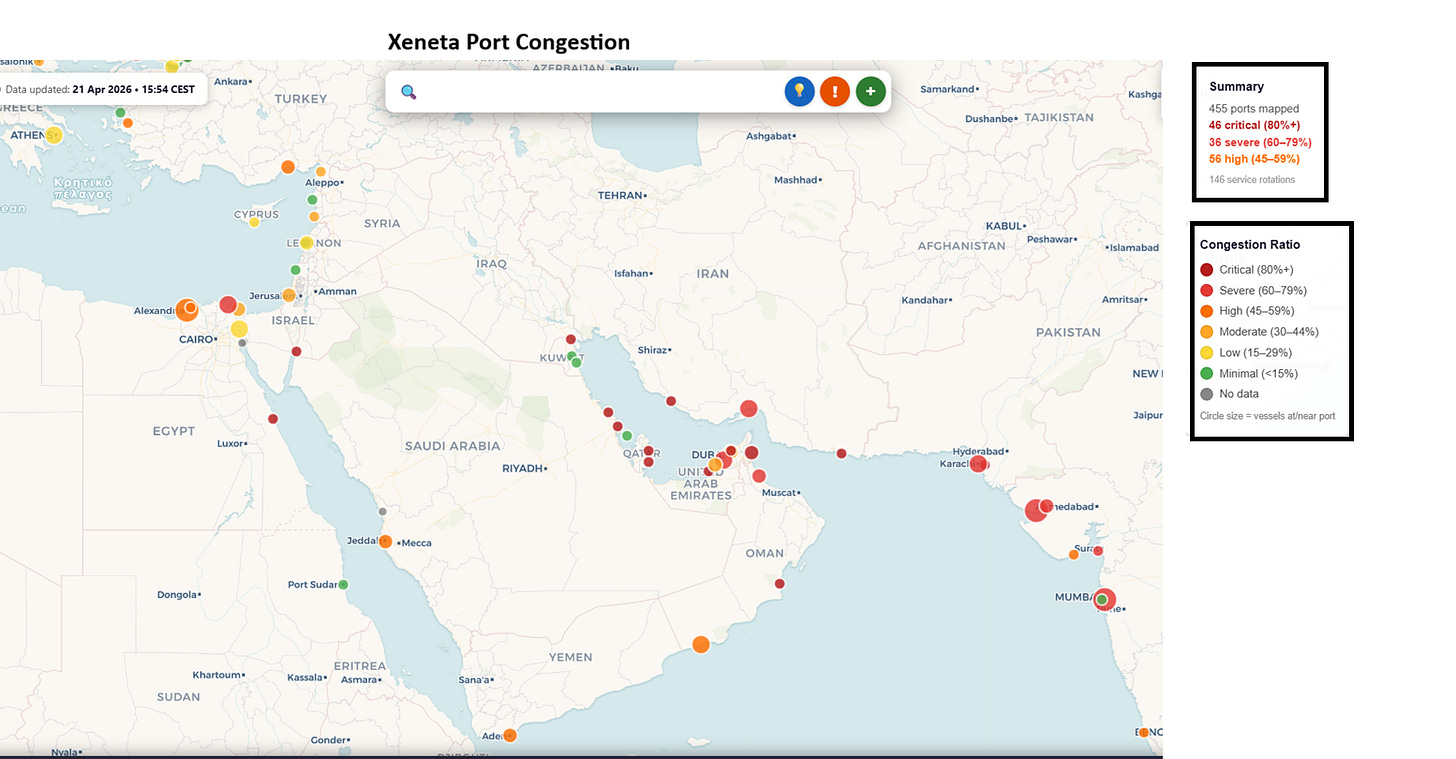Click the "Circle size = vessels at/near port" note
This screenshot has height=759, width=1456.
pos(1267,416)
